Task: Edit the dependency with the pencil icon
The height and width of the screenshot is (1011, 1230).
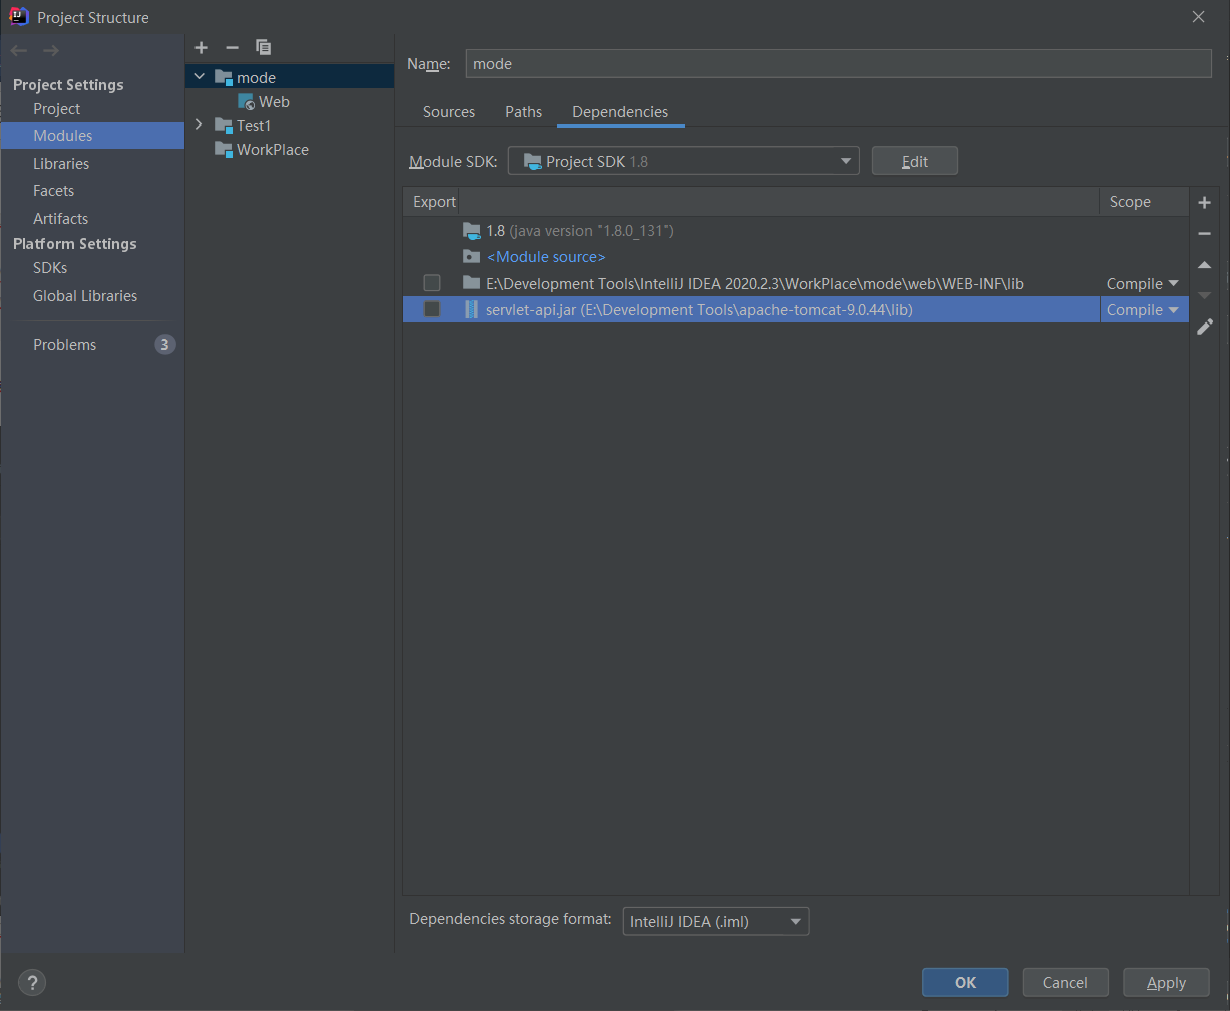Action: click(x=1204, y=326)
